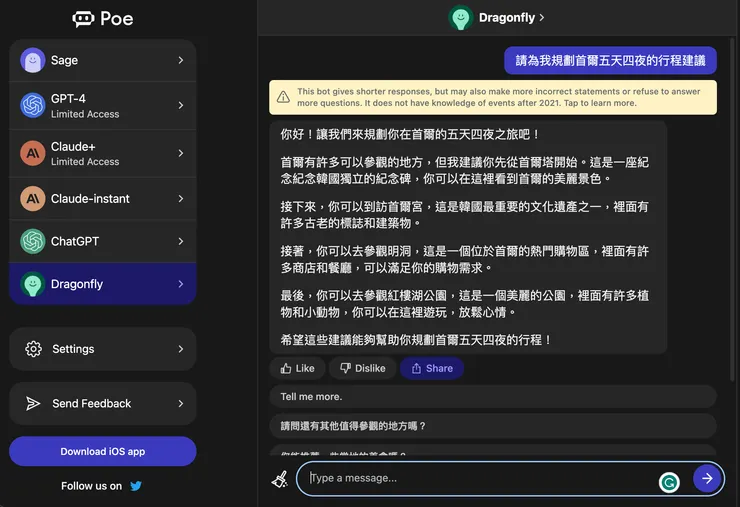Viewport: 740px width, 507px height.
Task: Share the Dragonfly response
Action: 432,368
